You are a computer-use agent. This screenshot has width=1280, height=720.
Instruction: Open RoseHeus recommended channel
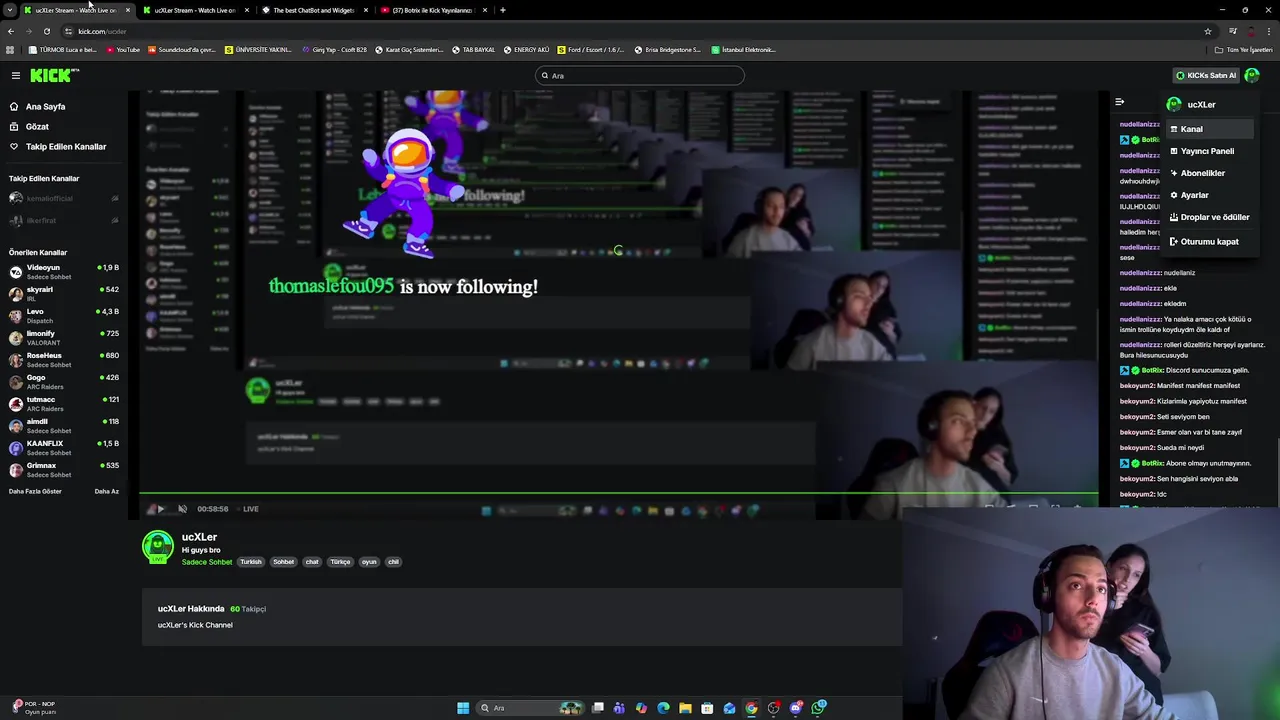pyautogui.click(x=63, y=359)
